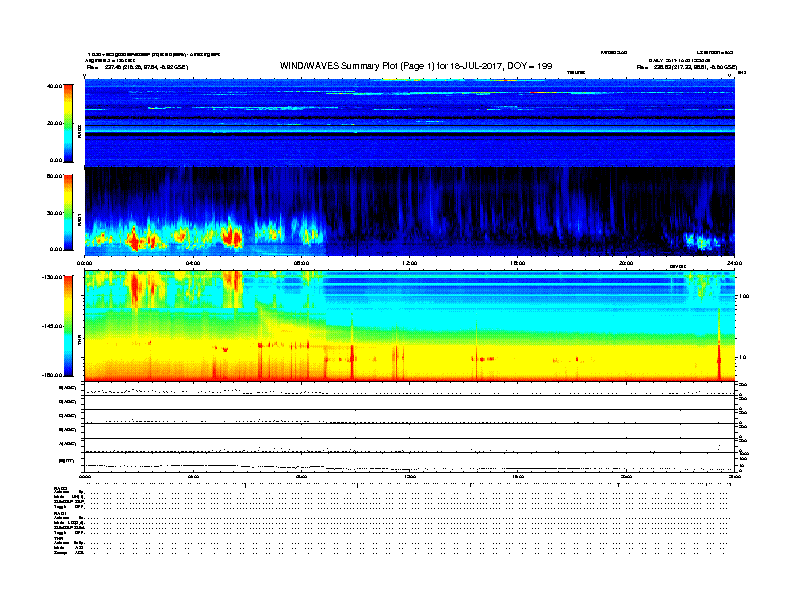The height and width of the screenshot is (612, 792).
Task: Click the TNR vertical axis label
Action: pos(79,341)
